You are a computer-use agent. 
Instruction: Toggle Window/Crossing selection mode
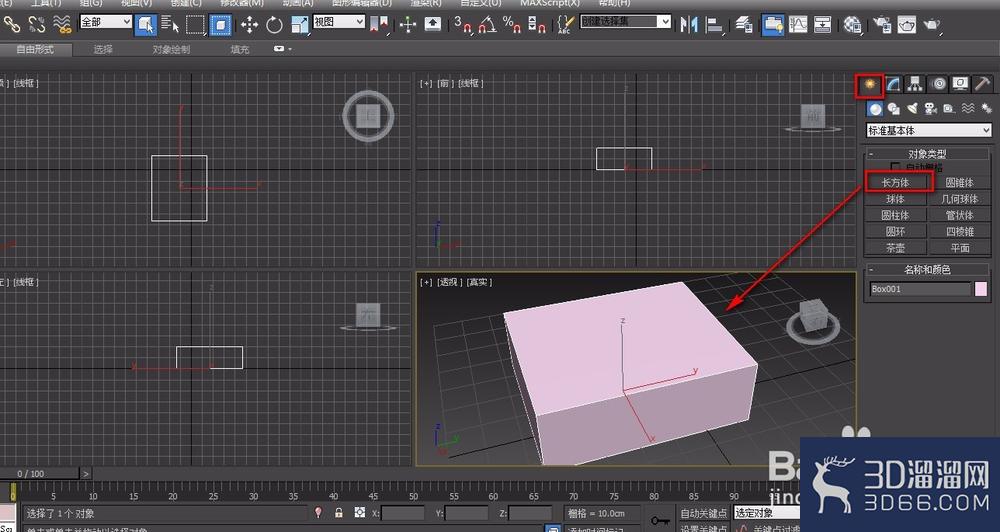tap(221, 25)
